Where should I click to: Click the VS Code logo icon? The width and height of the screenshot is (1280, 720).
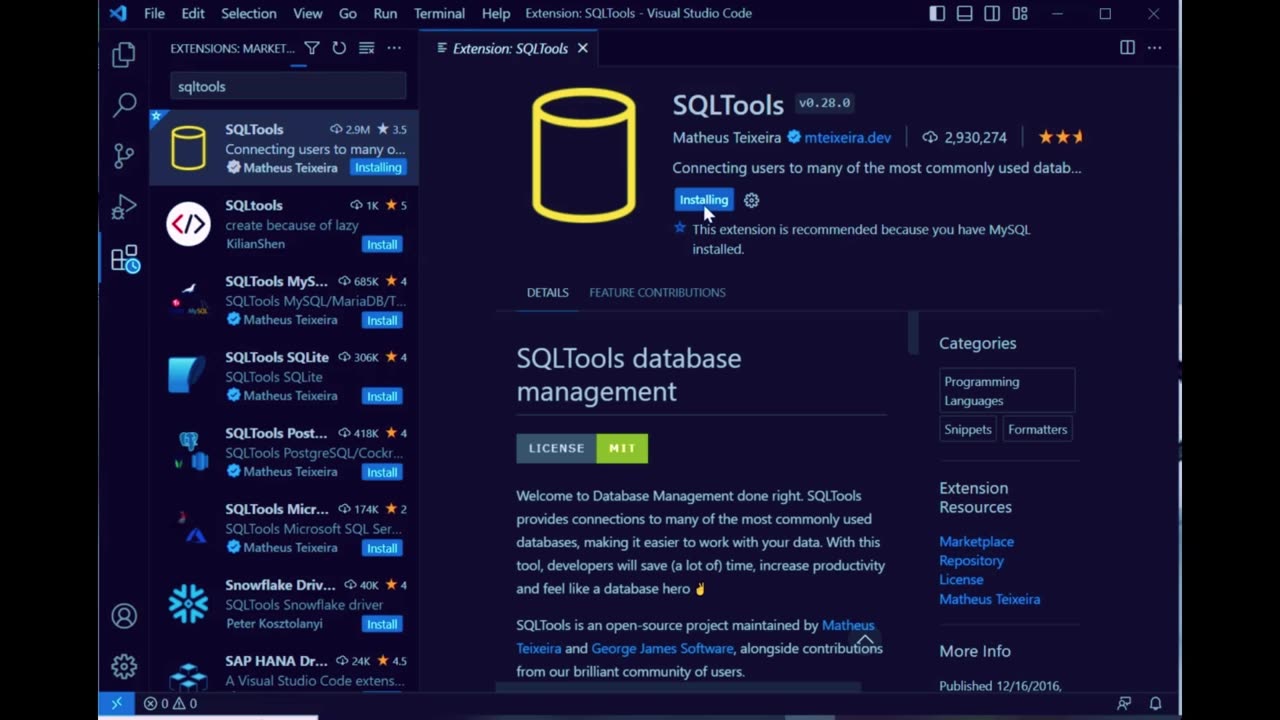click(118, 13)
